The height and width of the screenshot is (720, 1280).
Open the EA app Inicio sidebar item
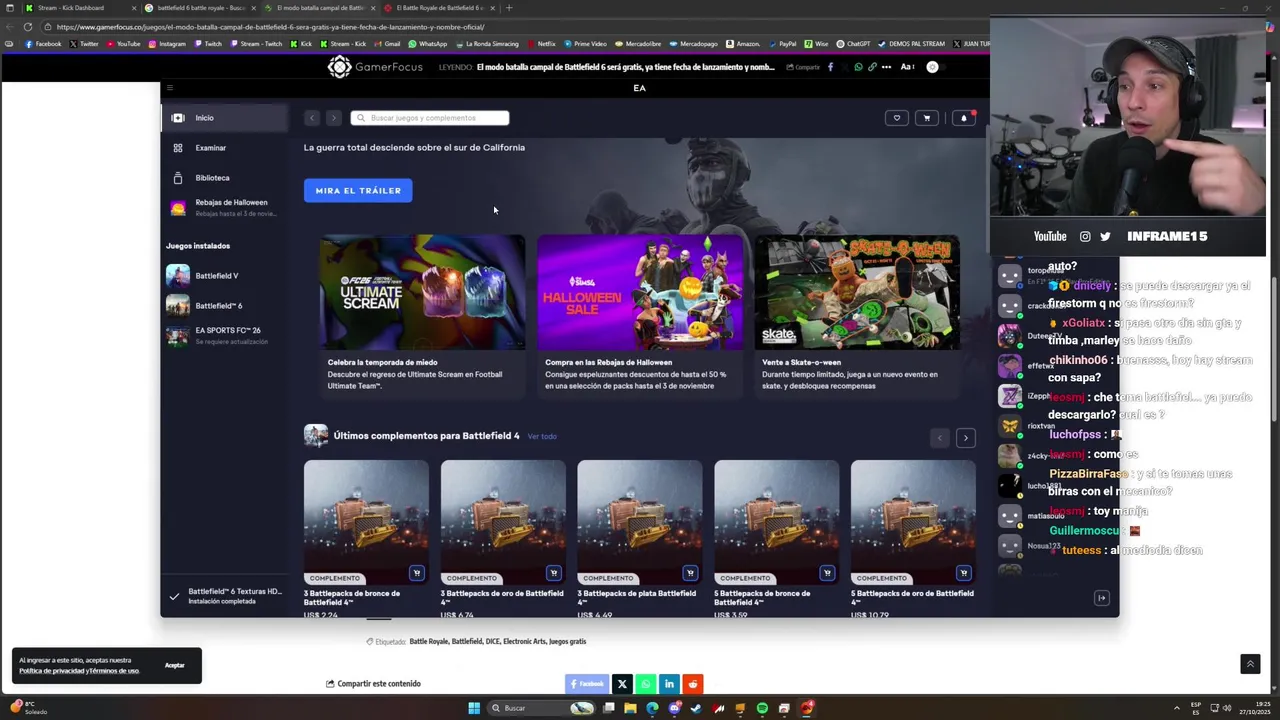(226, 118)
